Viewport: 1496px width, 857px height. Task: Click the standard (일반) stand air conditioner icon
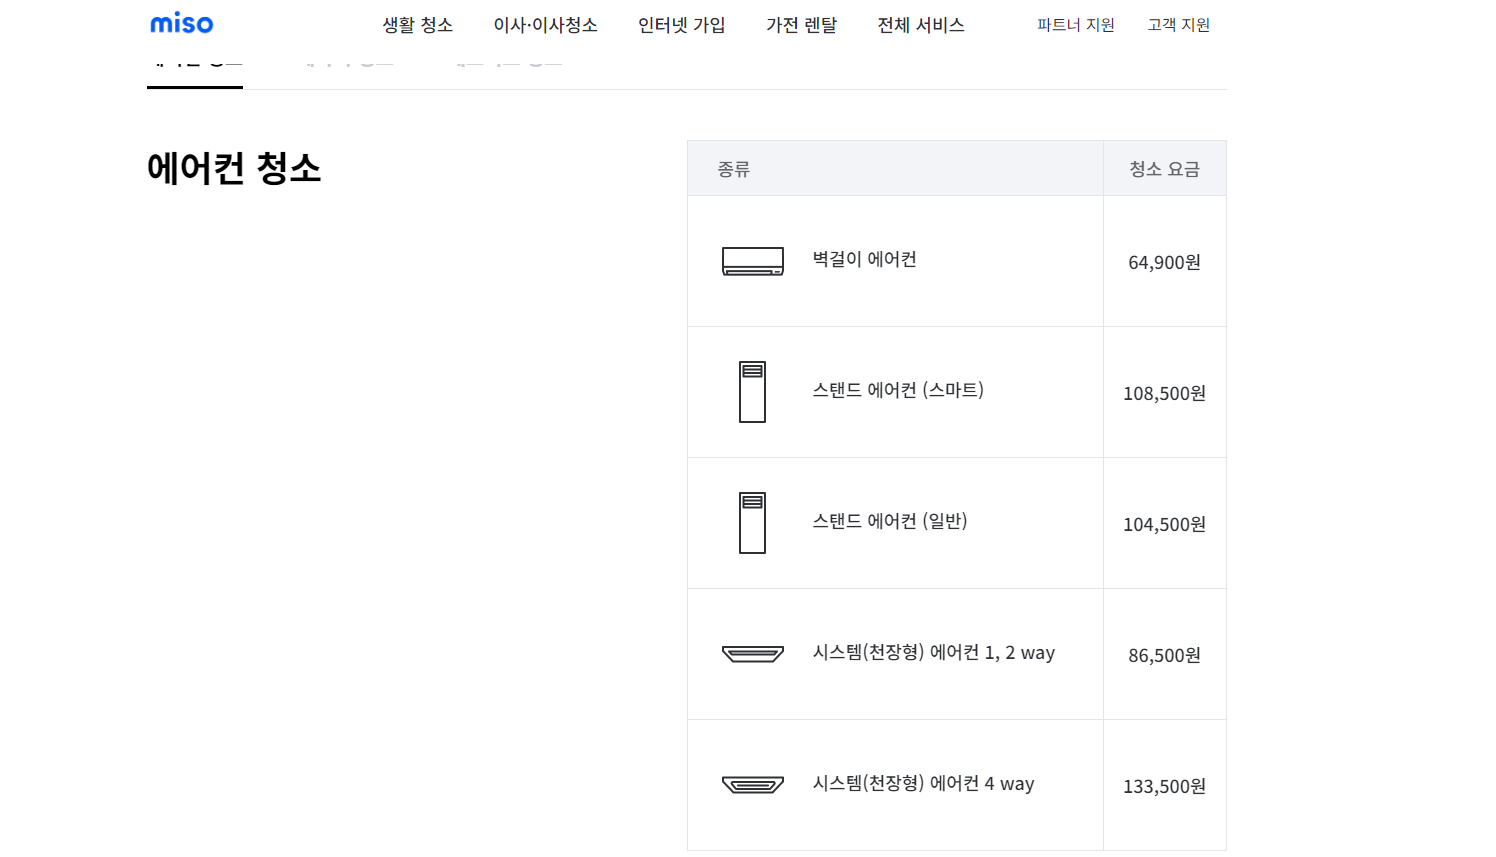752,523
